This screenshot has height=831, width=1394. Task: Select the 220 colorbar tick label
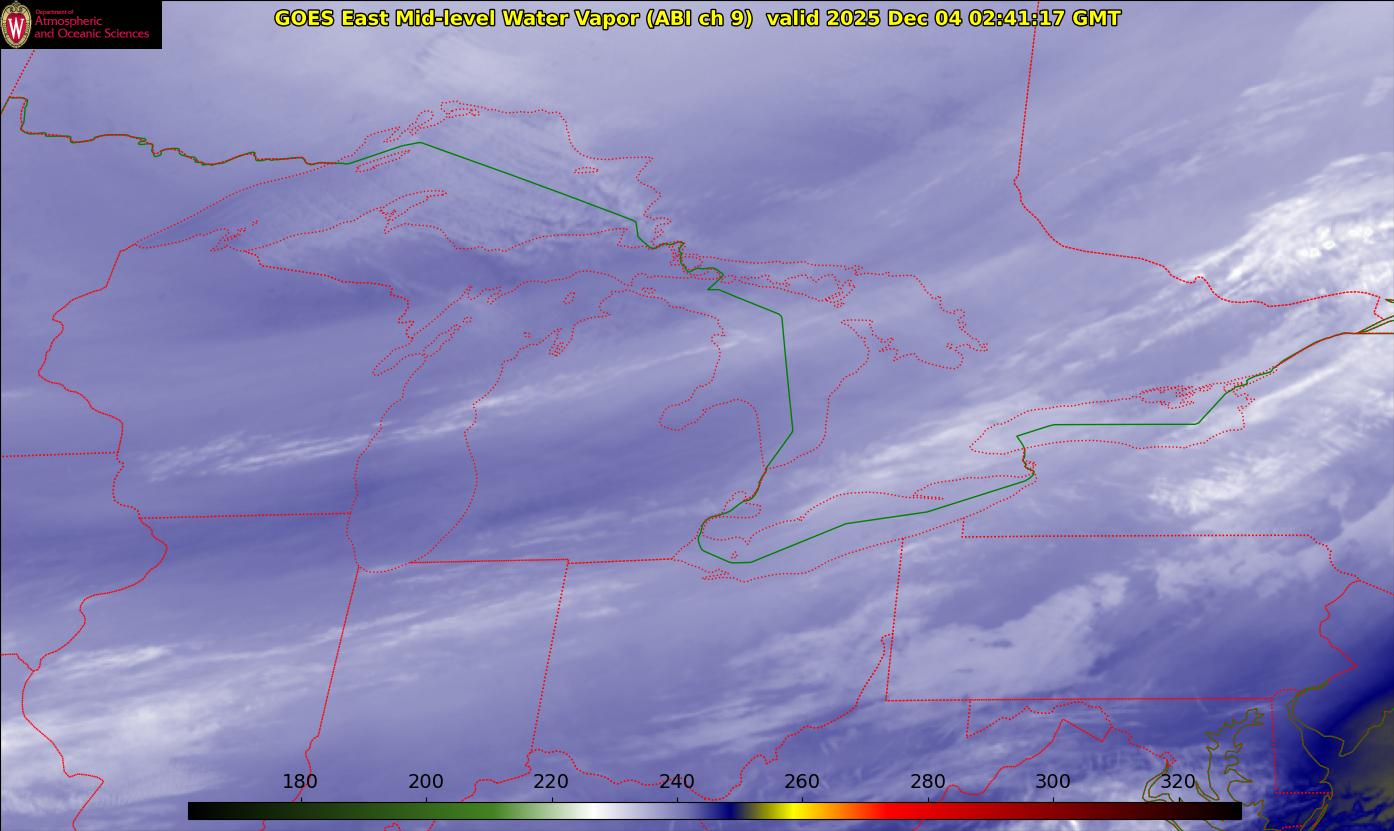(551, 781)
